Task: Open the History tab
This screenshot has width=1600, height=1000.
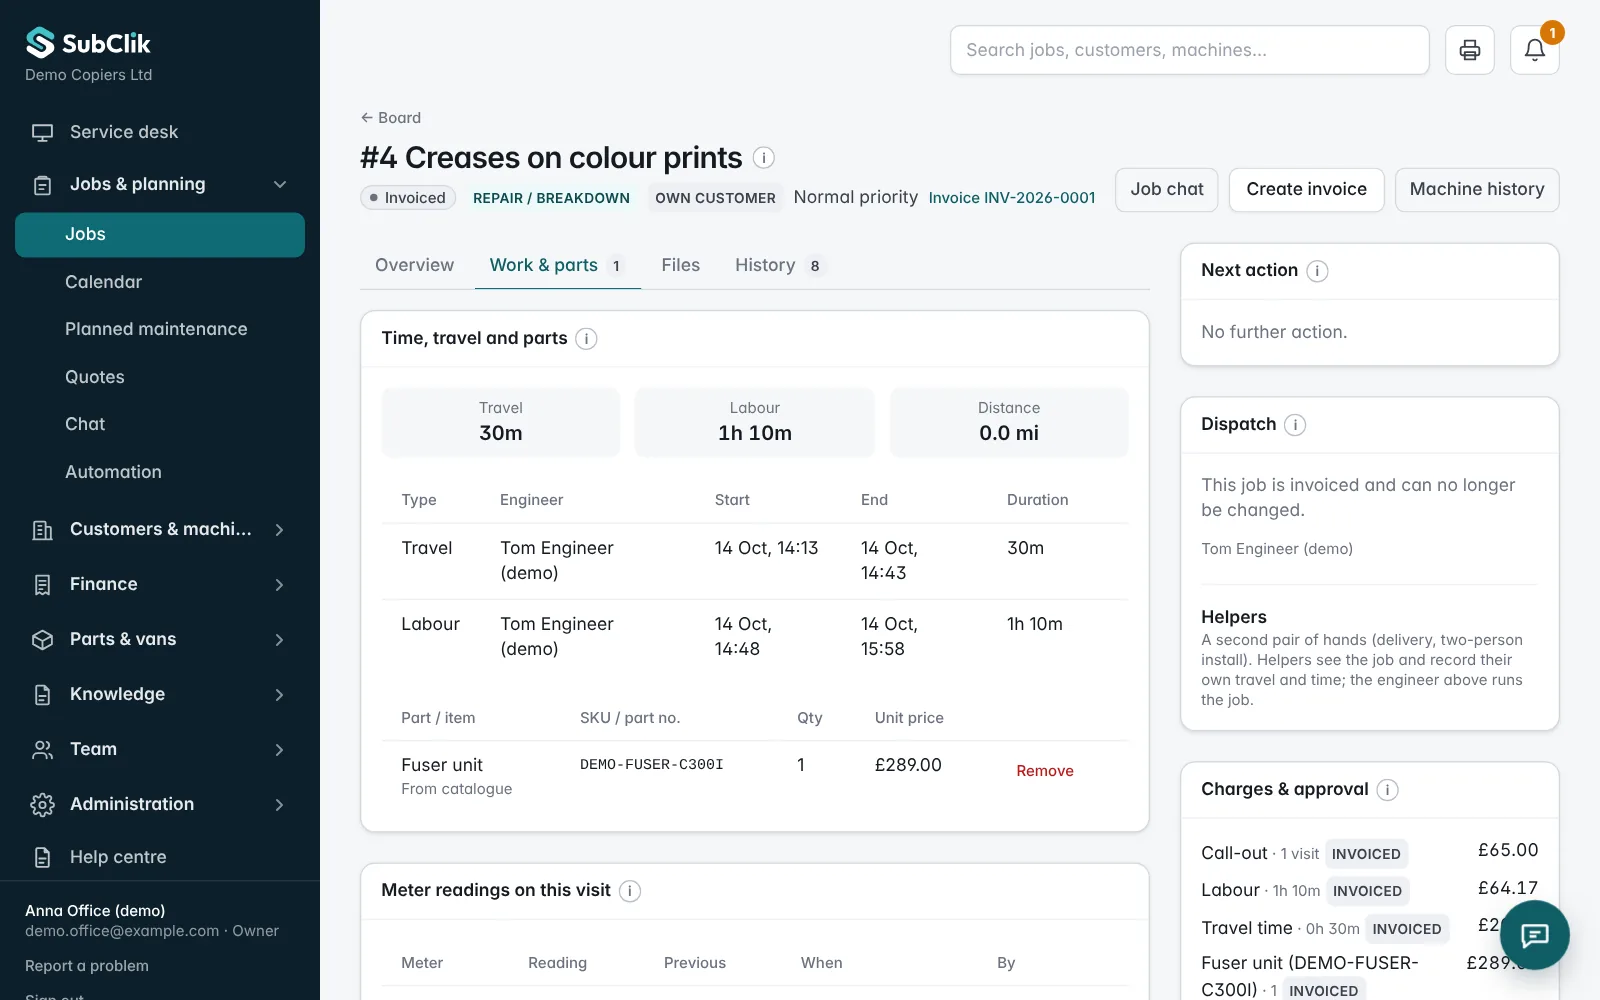Action: point(778,265)
